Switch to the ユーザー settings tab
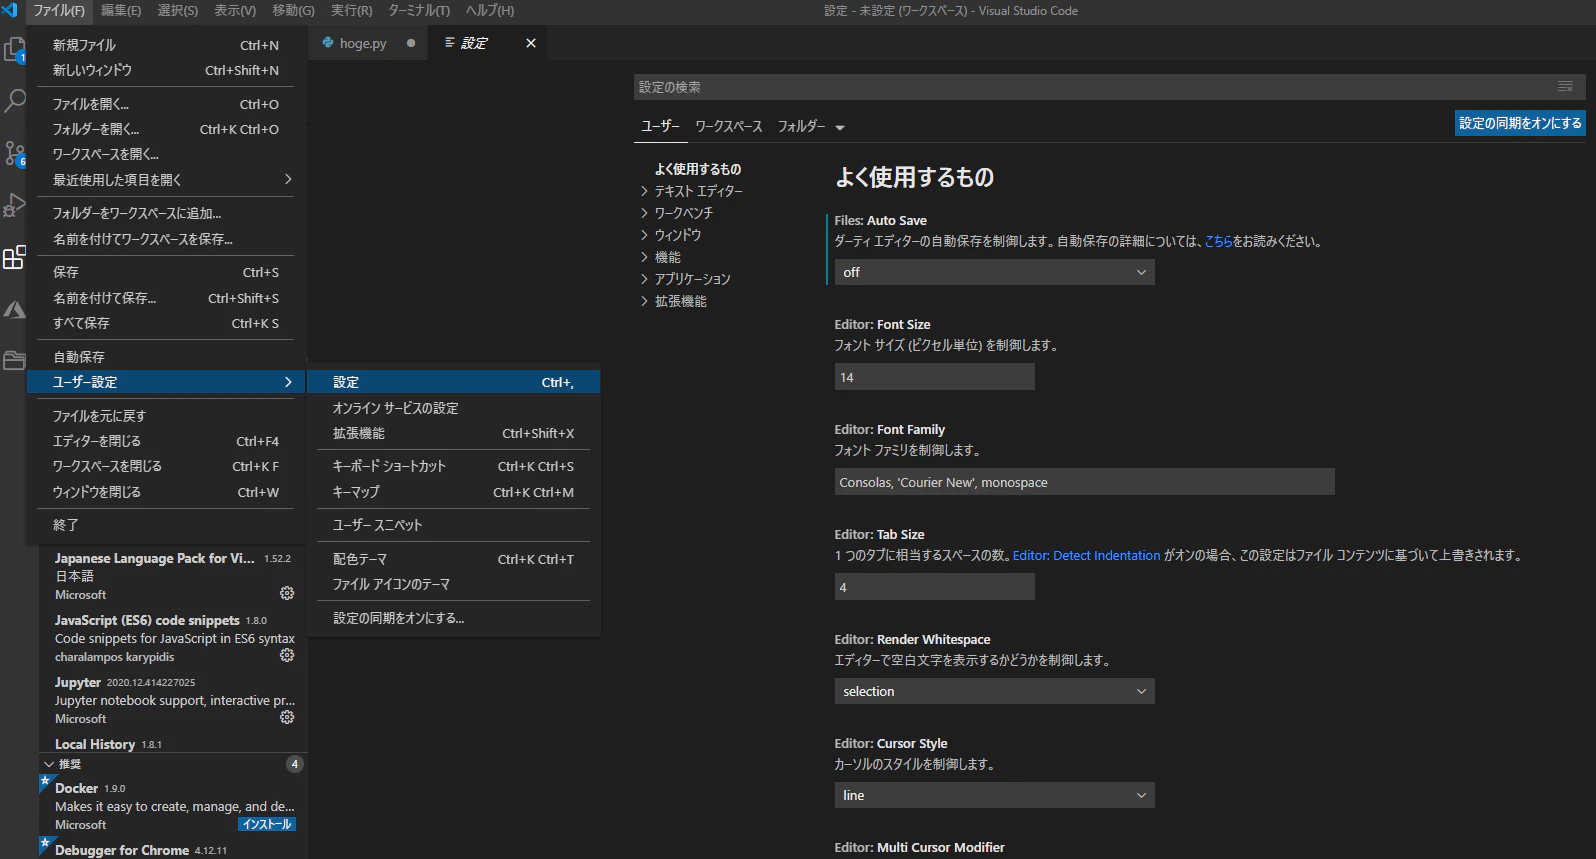1596x859 pixels. [x=660, y=126]
